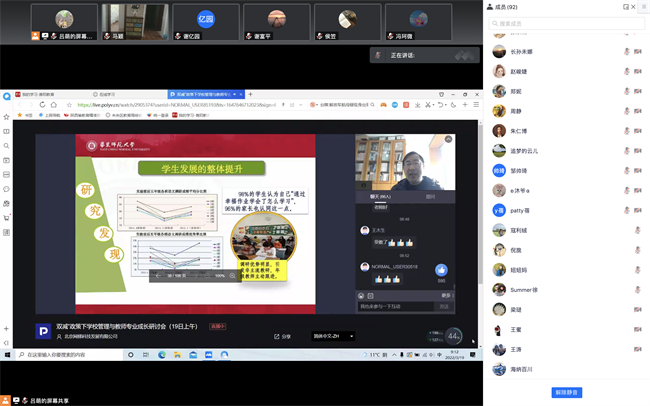
Task: Toggle microphone for member 追梦的云儿
Action: [627, 151]
